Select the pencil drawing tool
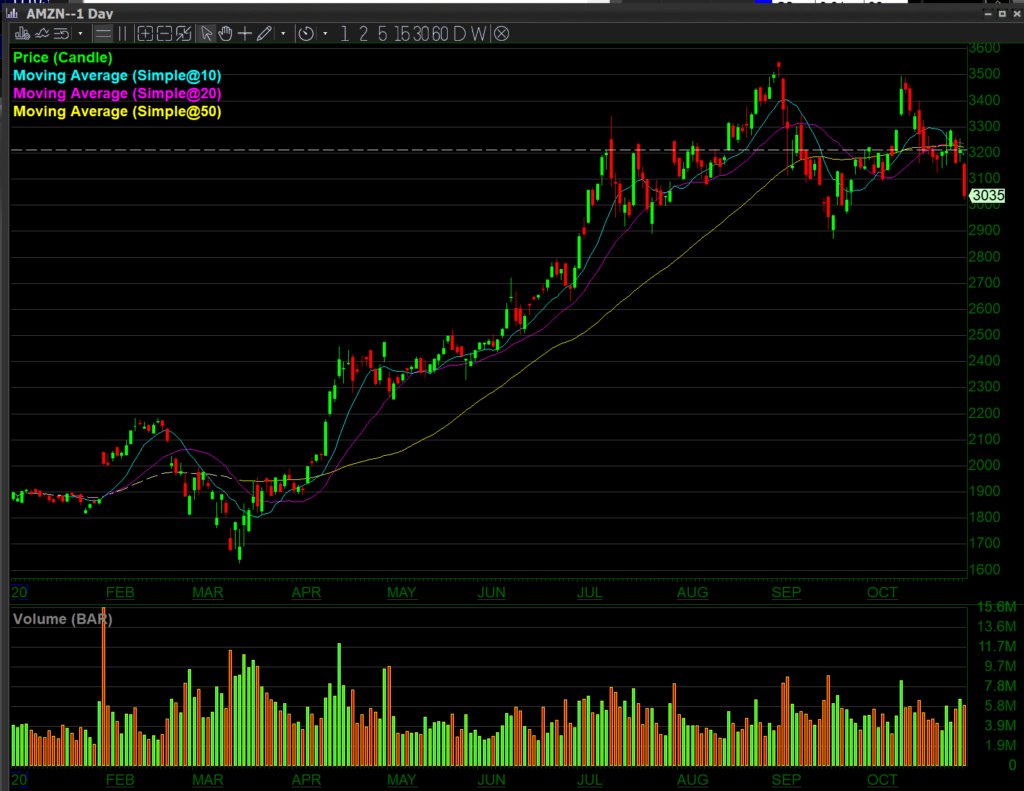This screenshot has width=1024, height=791. pyautogui.click(x=264, y=34)
